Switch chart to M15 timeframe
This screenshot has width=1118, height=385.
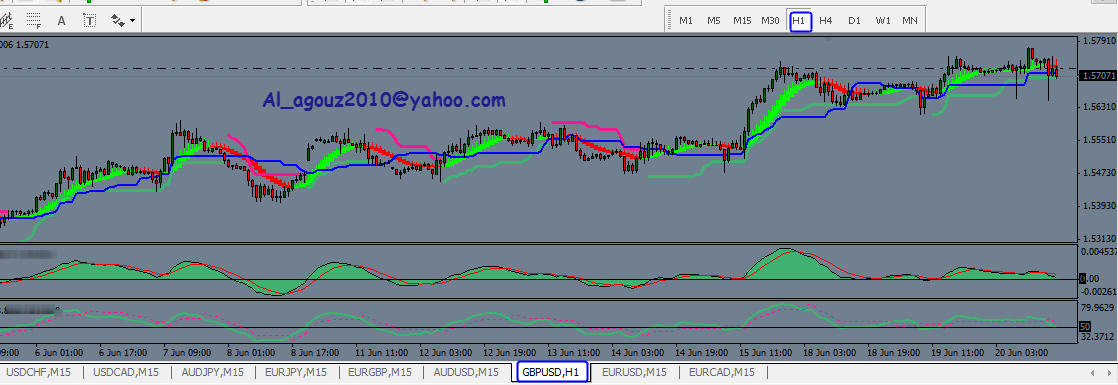pyautogui.click(x=742, y=21)
